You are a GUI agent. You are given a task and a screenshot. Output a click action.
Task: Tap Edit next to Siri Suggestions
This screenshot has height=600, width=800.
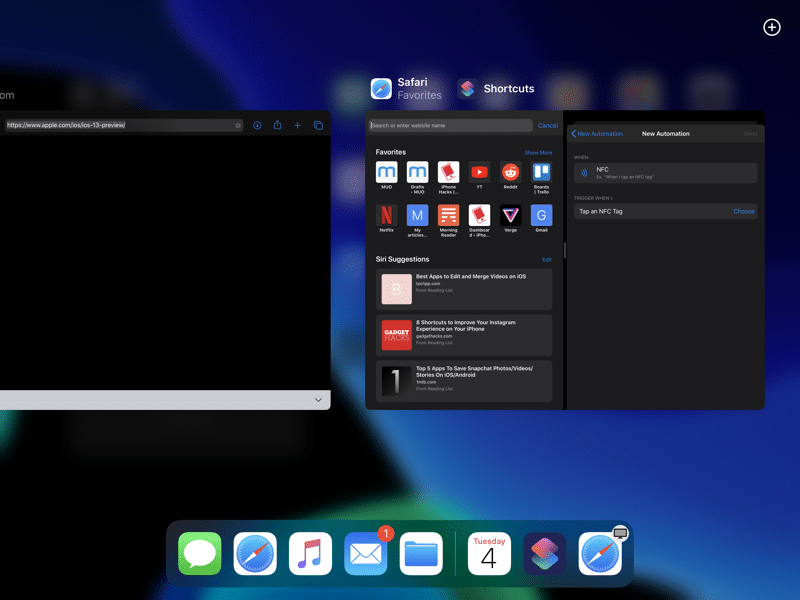546,259
